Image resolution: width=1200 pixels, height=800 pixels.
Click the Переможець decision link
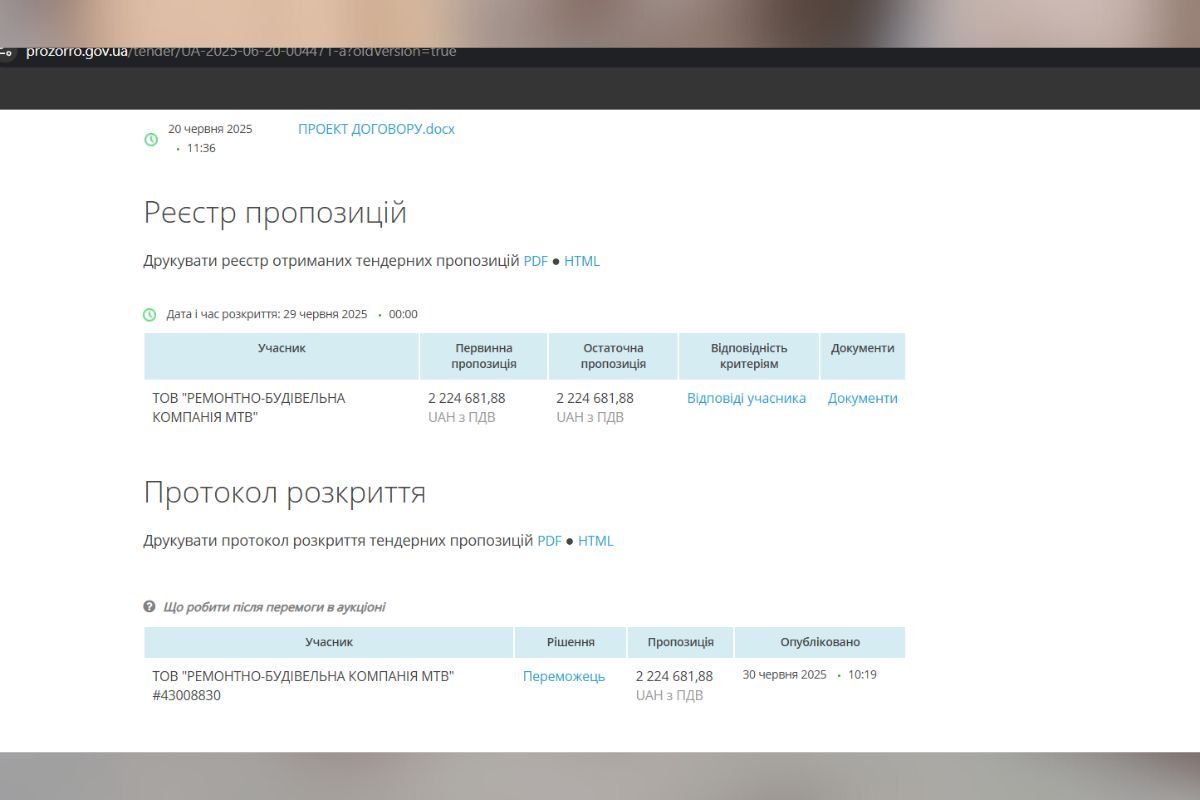click(x=563, y=676)
